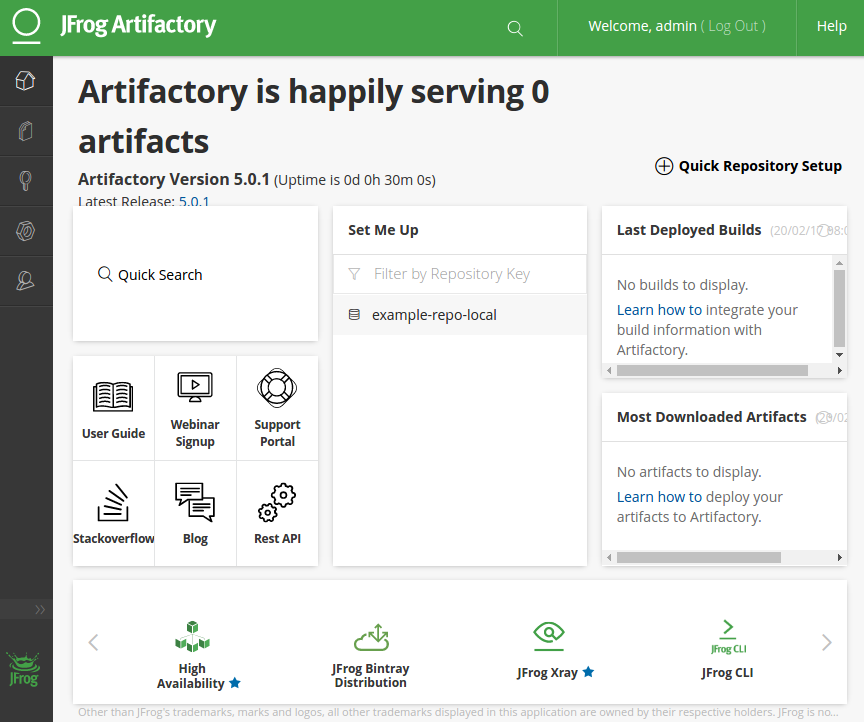Click the Log Out link
The height and width of the screenshot is (722, 864).
tap(733, 26)
